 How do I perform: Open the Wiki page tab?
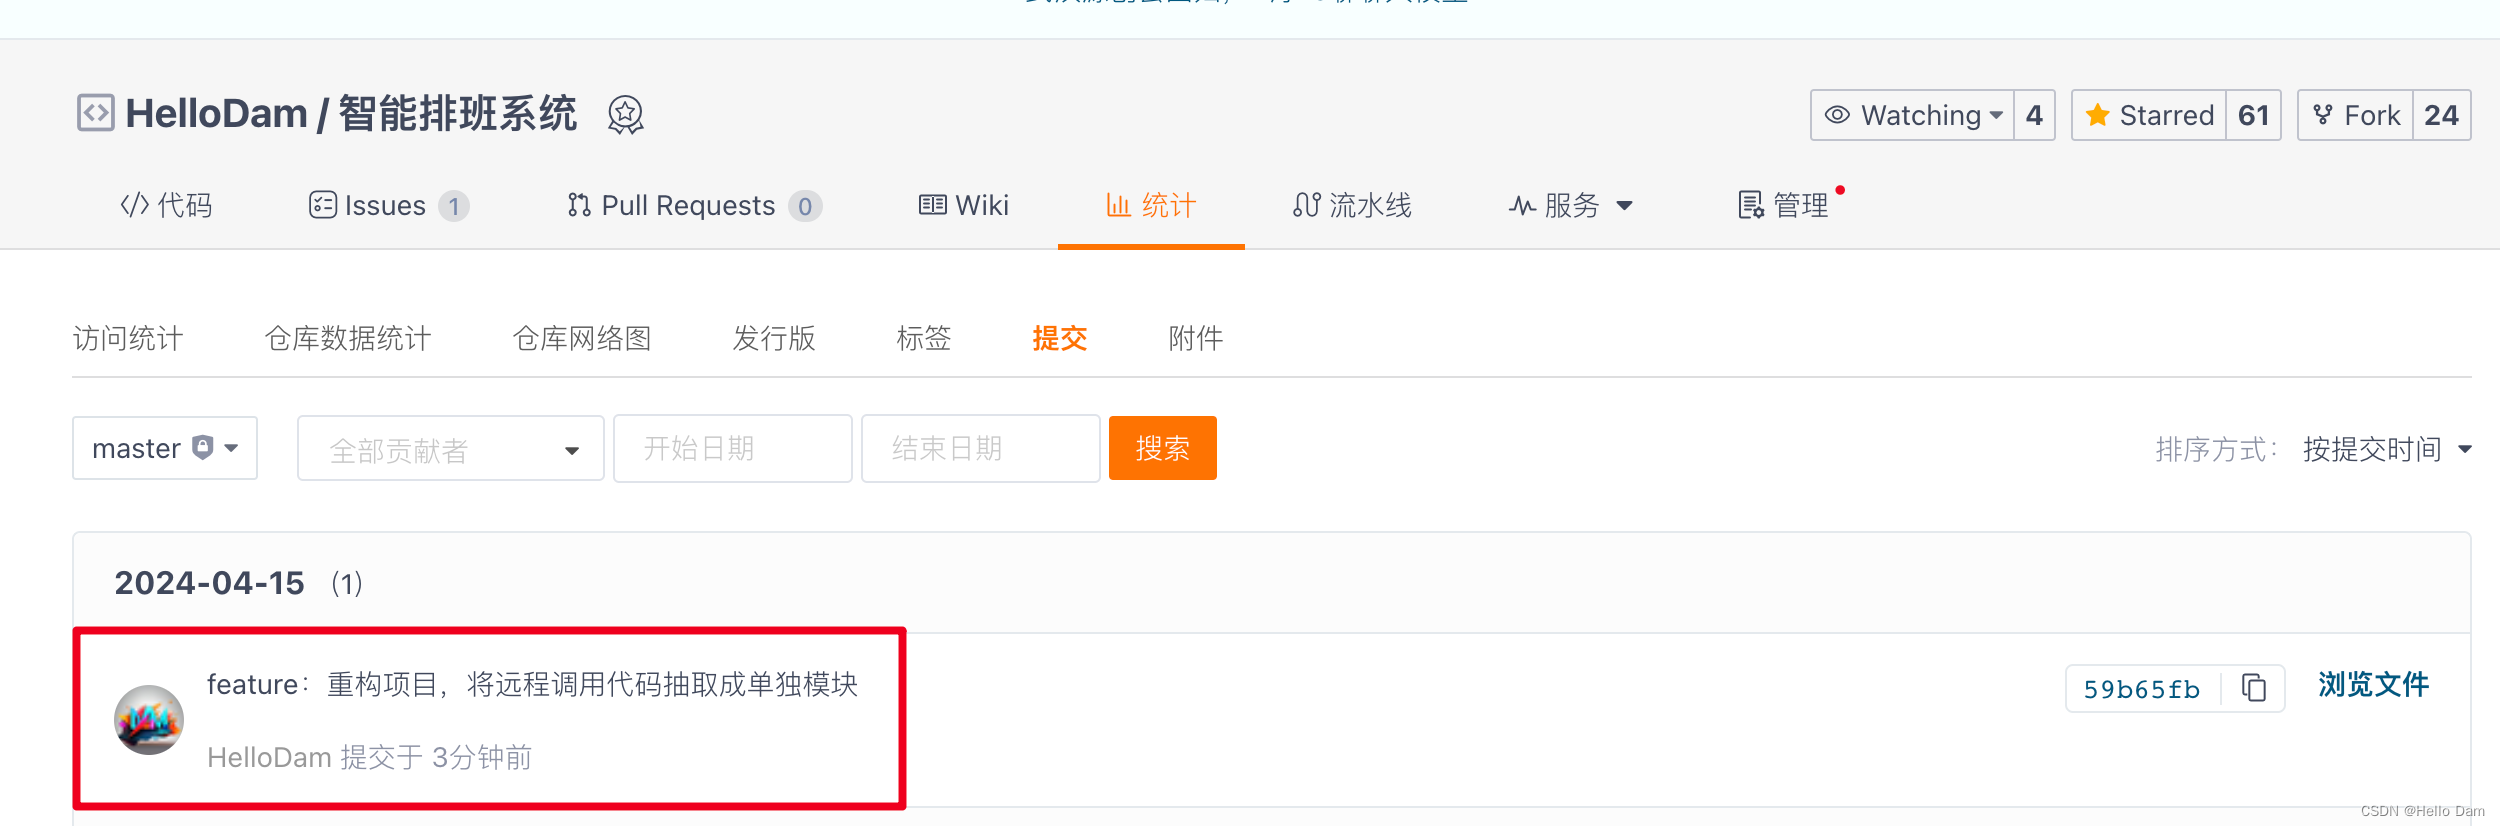[964, 205]
